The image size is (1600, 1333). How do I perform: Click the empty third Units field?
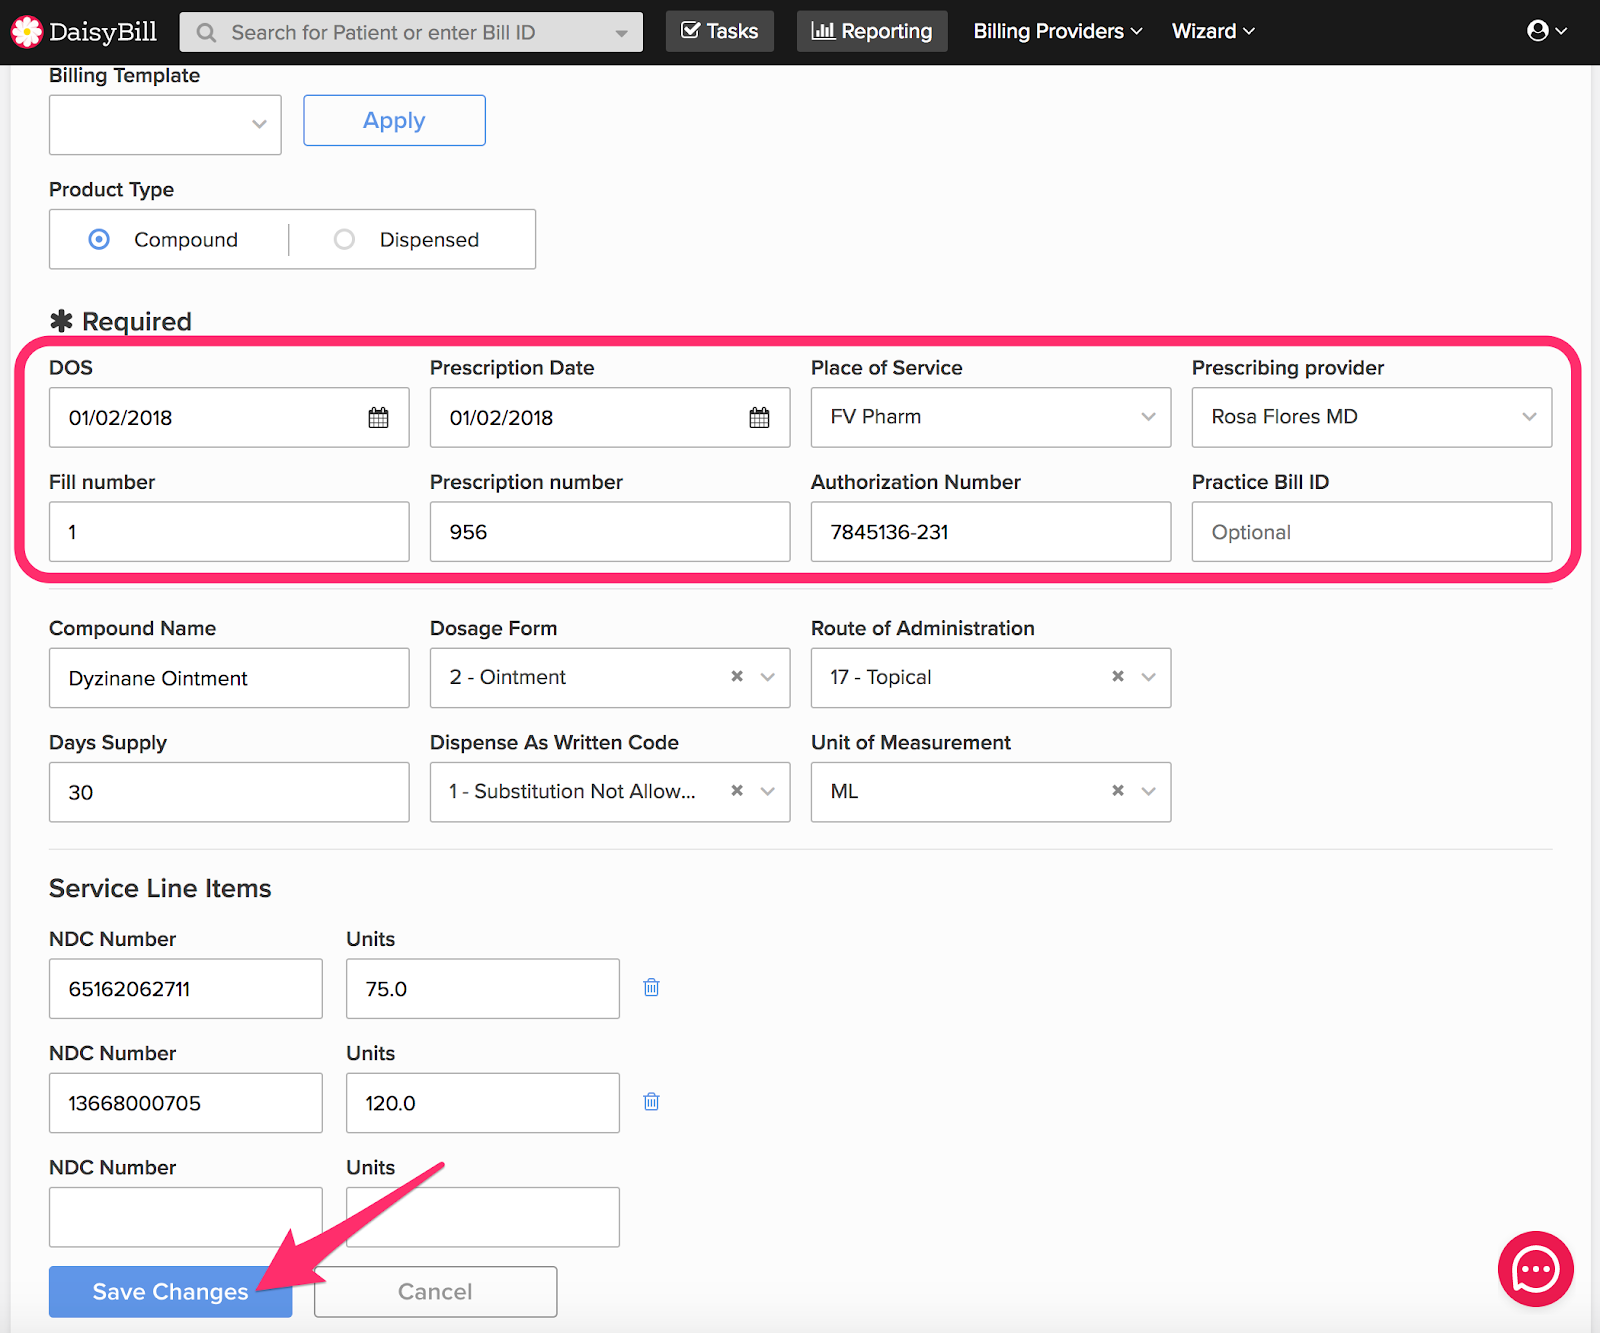(x=482, y=1216)
